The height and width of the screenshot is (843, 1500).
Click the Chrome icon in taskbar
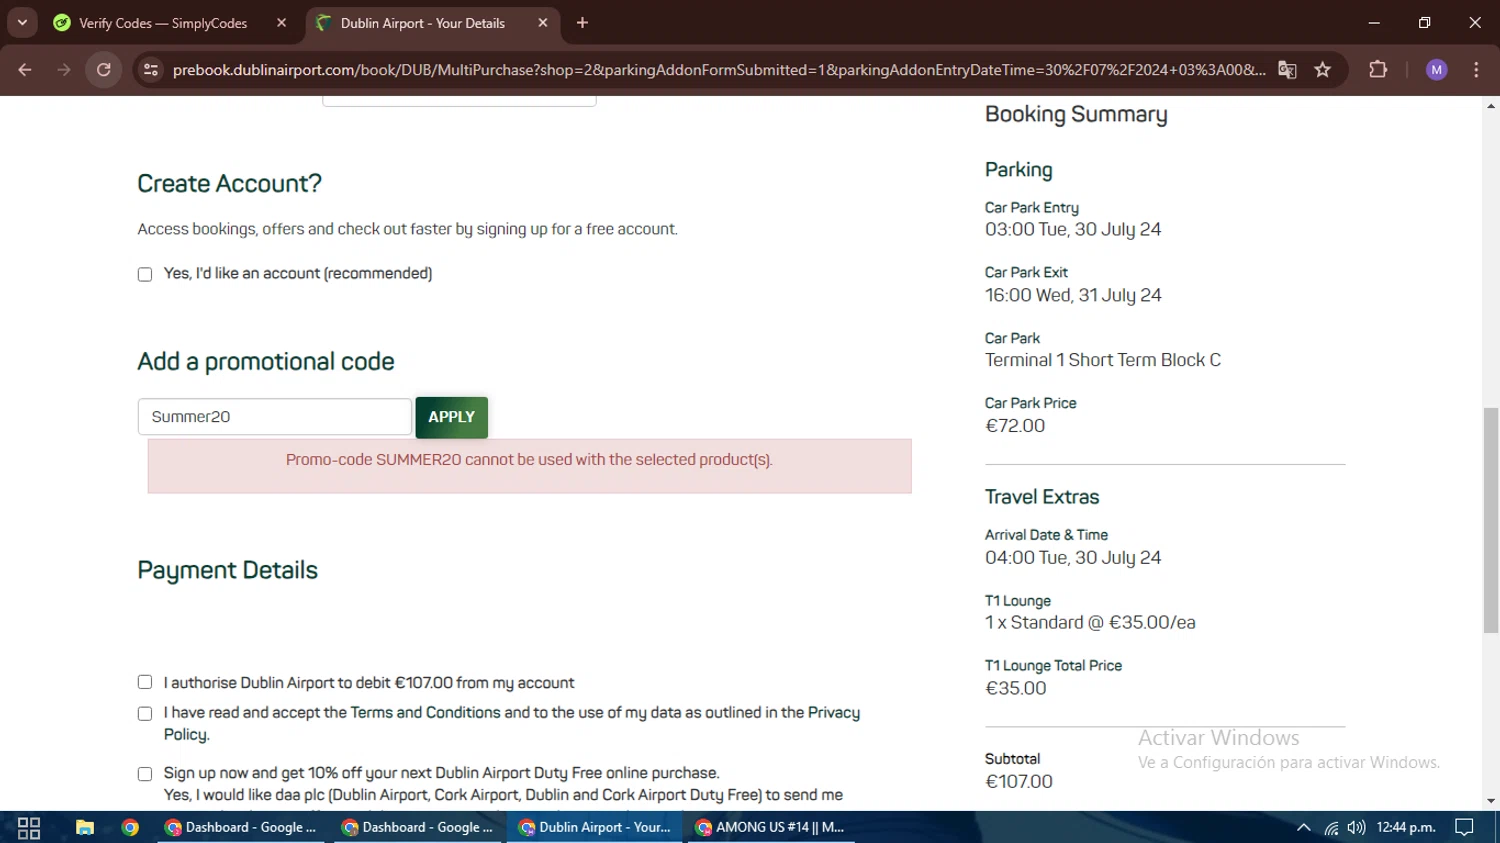point(130,827)
